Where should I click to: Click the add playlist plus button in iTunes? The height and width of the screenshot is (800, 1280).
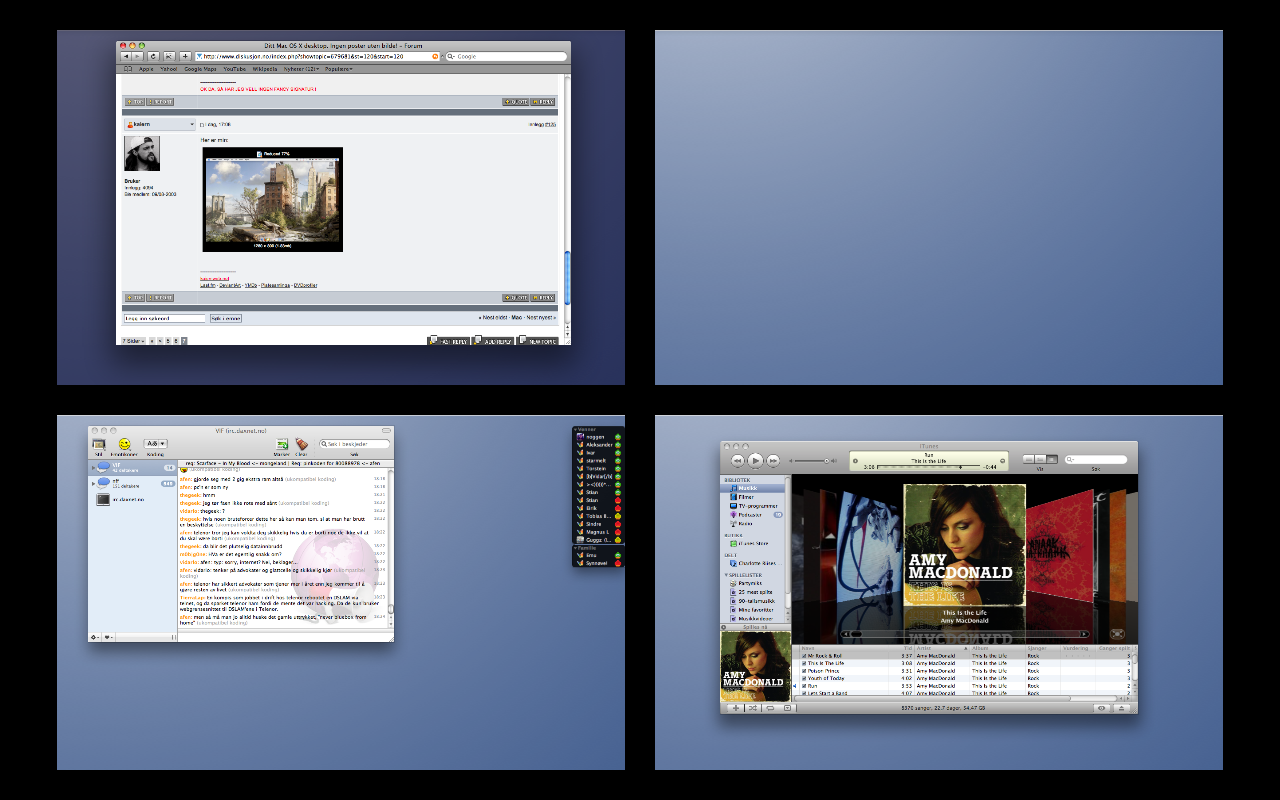pyautogui.click(x=736, y=708)
